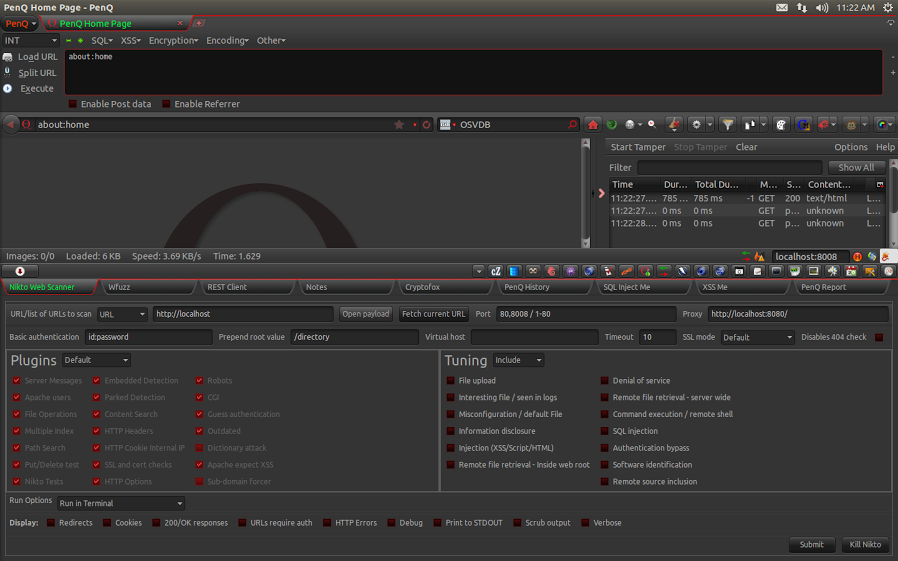Check the File upload tuning option
The image size is (898, 561).
(451, 381)
